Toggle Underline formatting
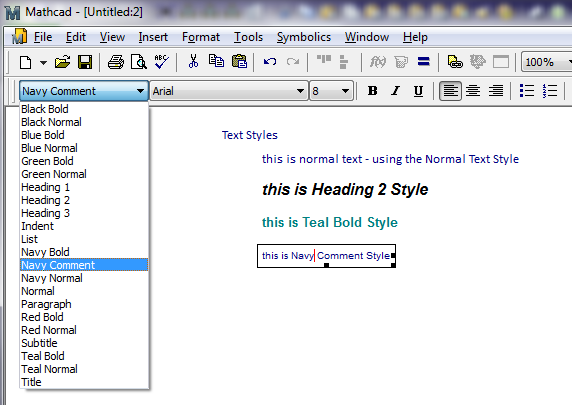572x405 pixels. tap(418, 91)
